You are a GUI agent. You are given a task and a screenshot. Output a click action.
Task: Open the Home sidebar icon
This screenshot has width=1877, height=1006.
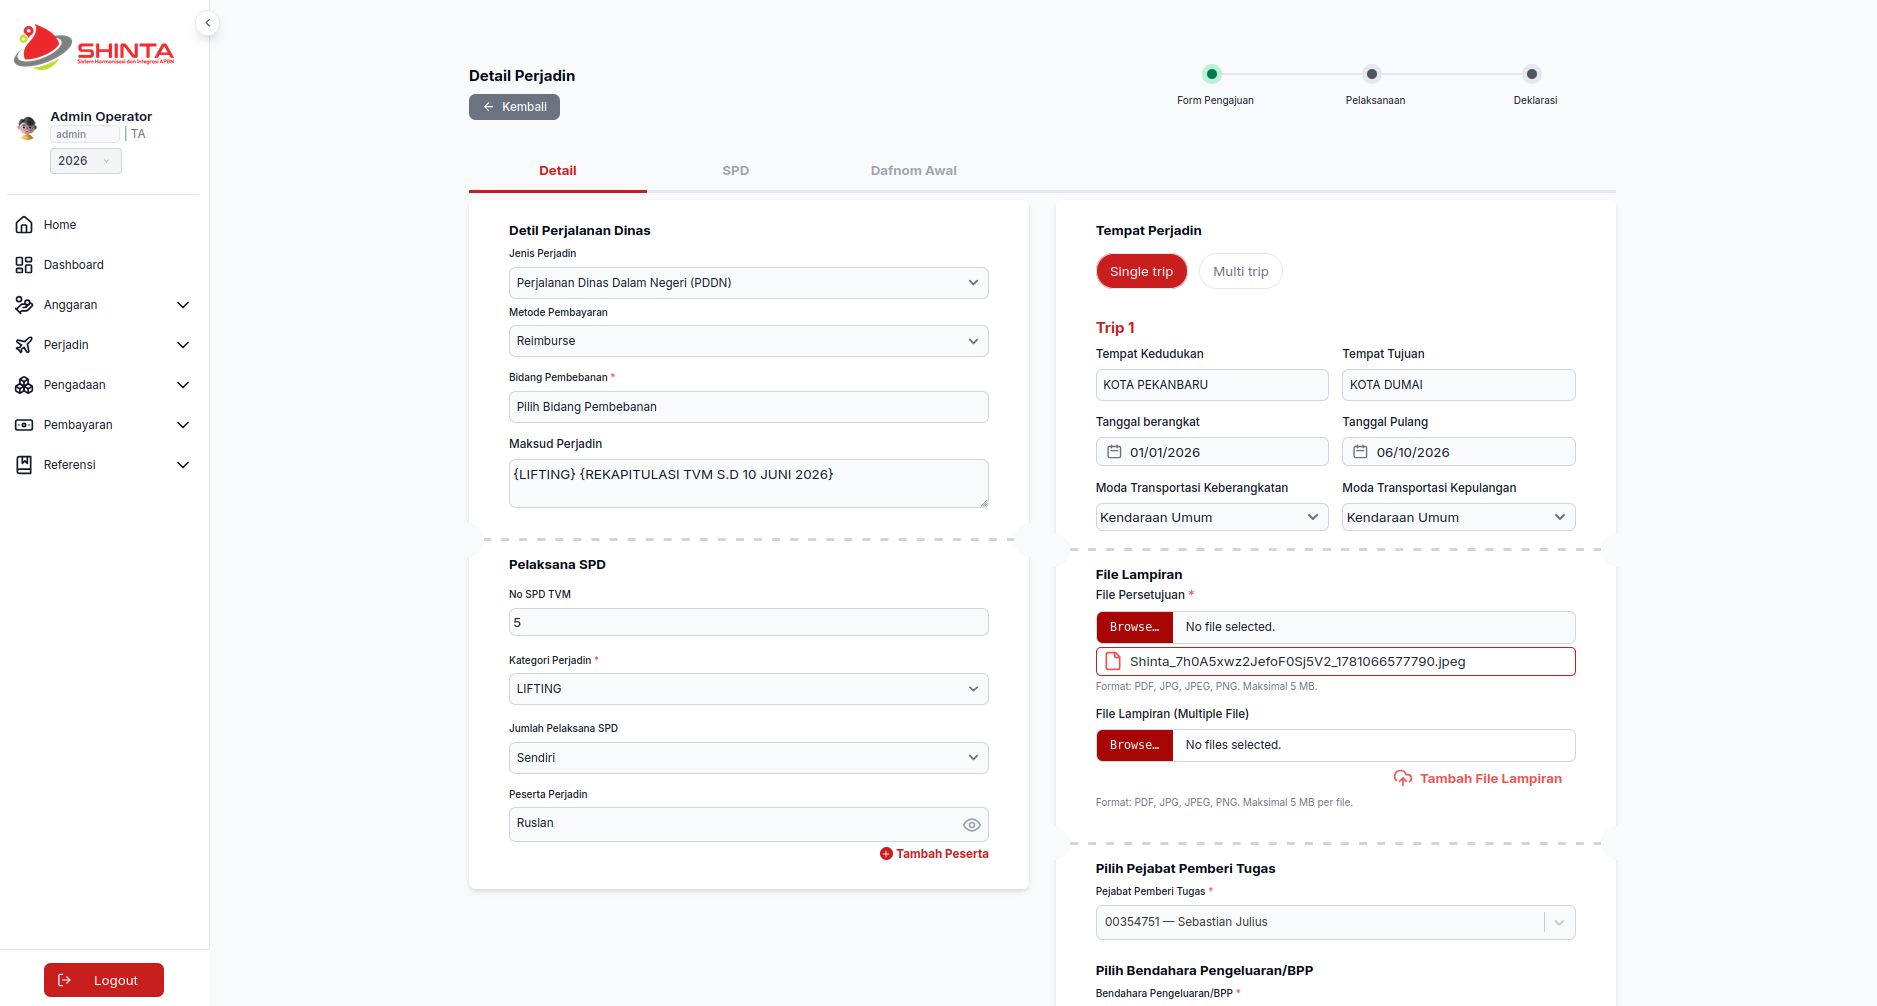tap(24, 225)
